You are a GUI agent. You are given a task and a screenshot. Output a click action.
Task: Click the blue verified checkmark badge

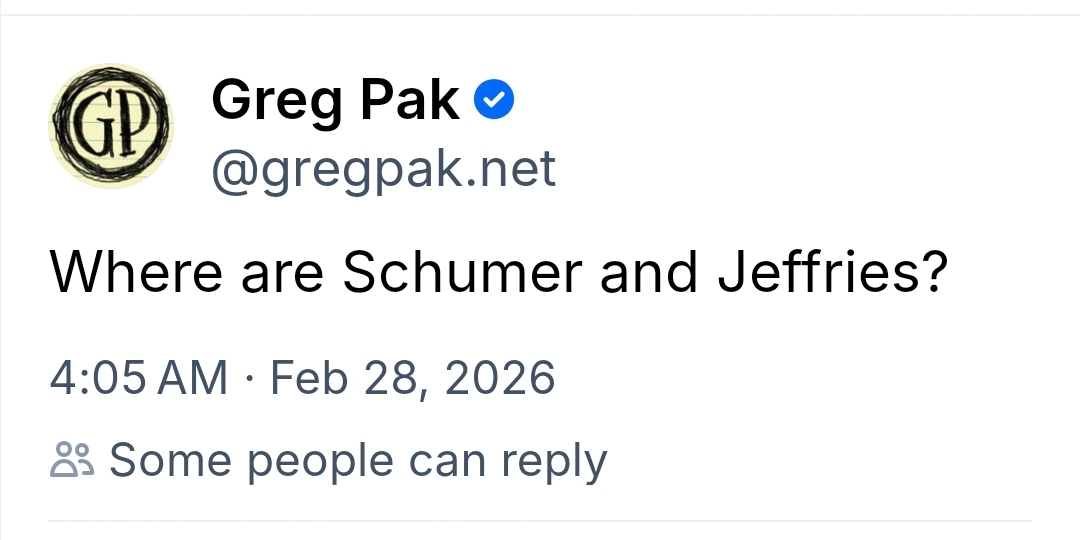tap(494, 100)
